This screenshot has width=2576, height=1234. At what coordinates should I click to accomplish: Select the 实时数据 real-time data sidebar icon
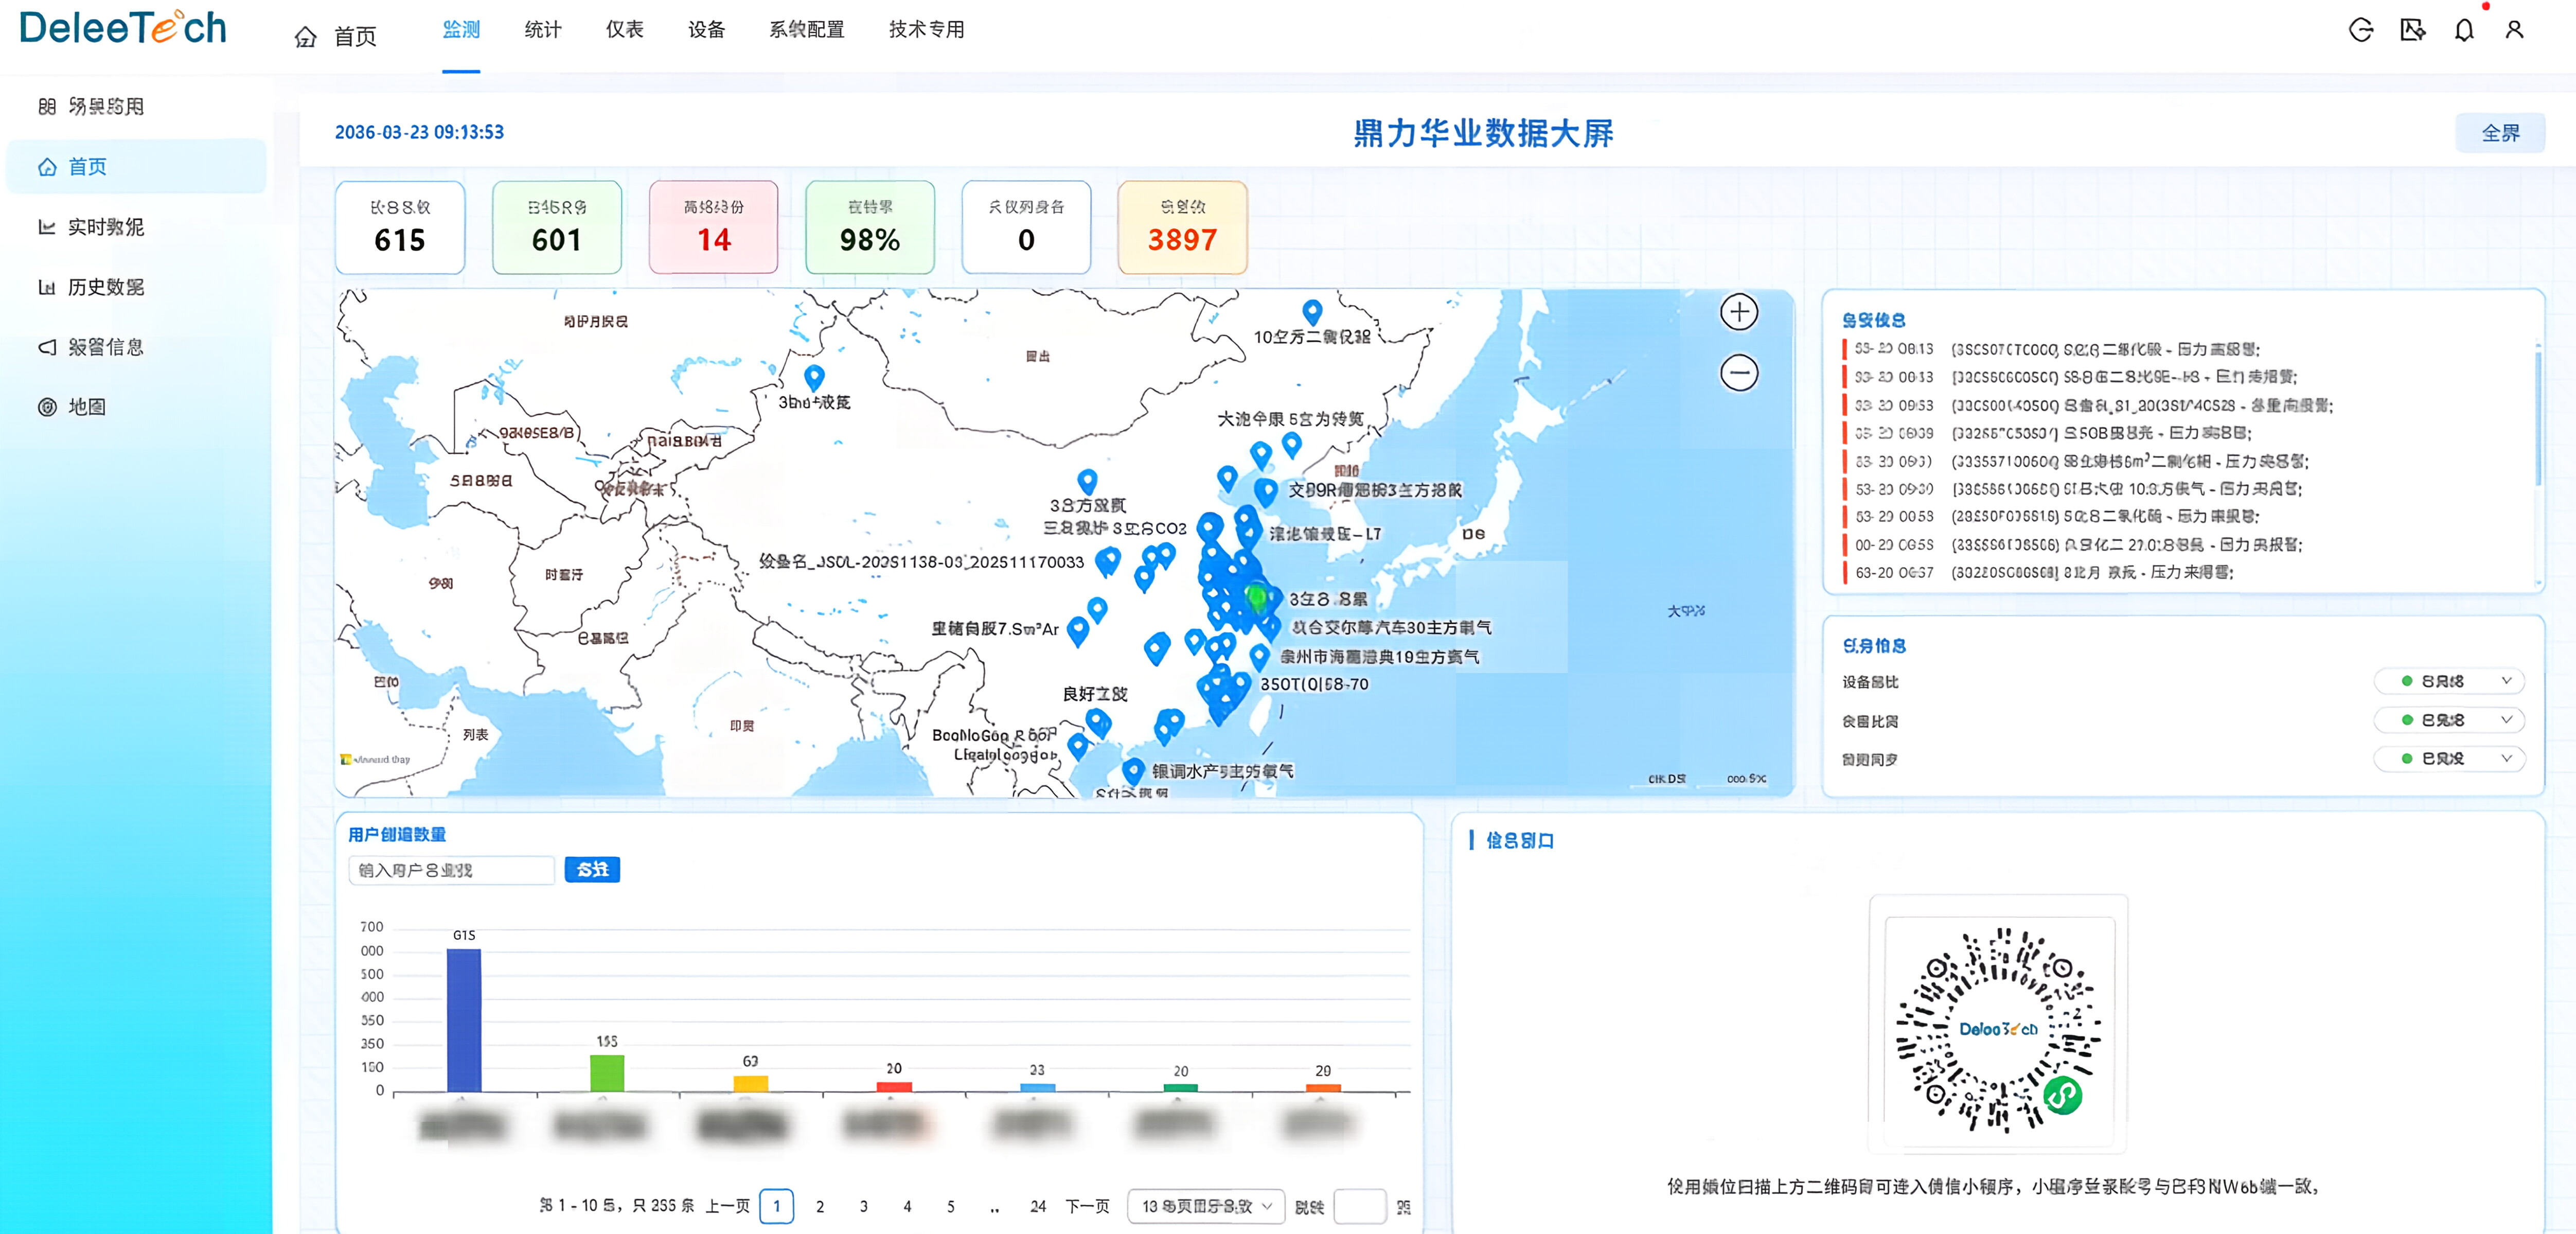[47, 227]
